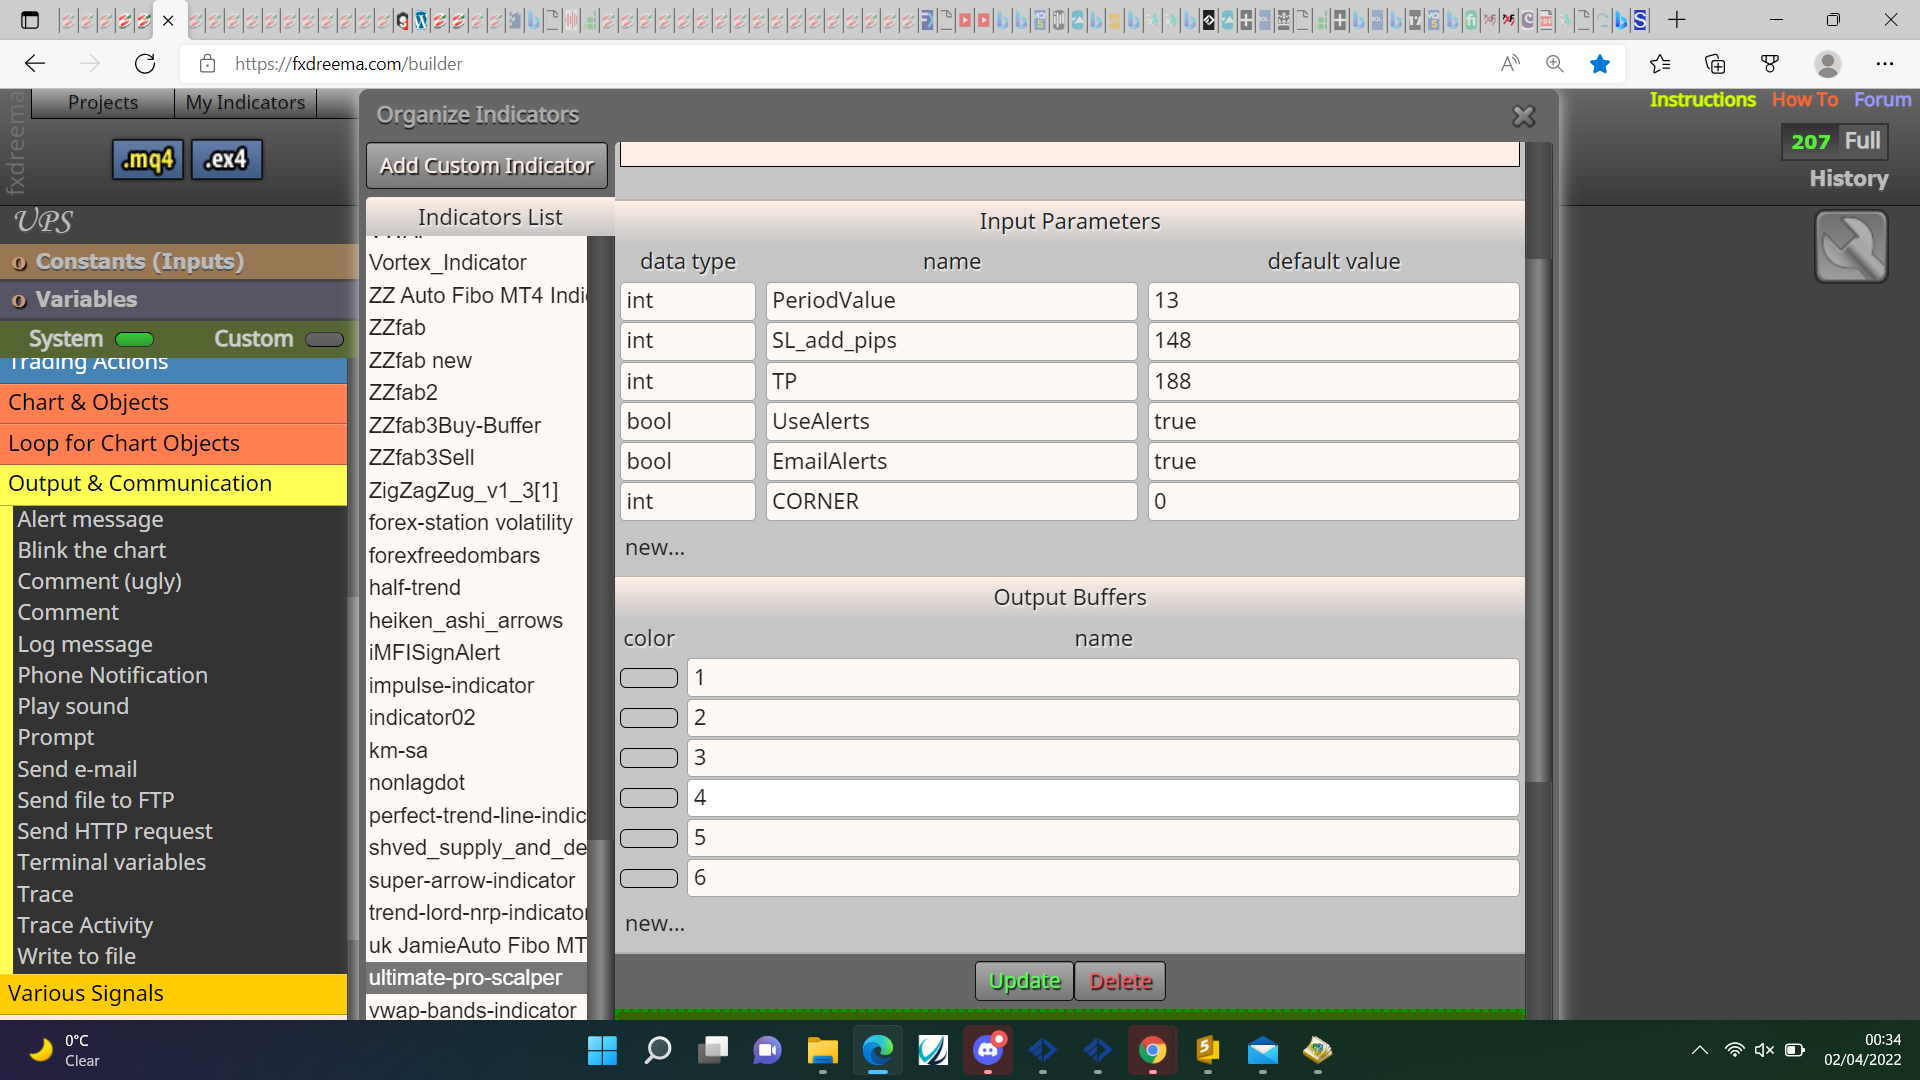Pick color swatch for buffer 1
This screenshot has height=1080, width=1920.
coord(649,678)
